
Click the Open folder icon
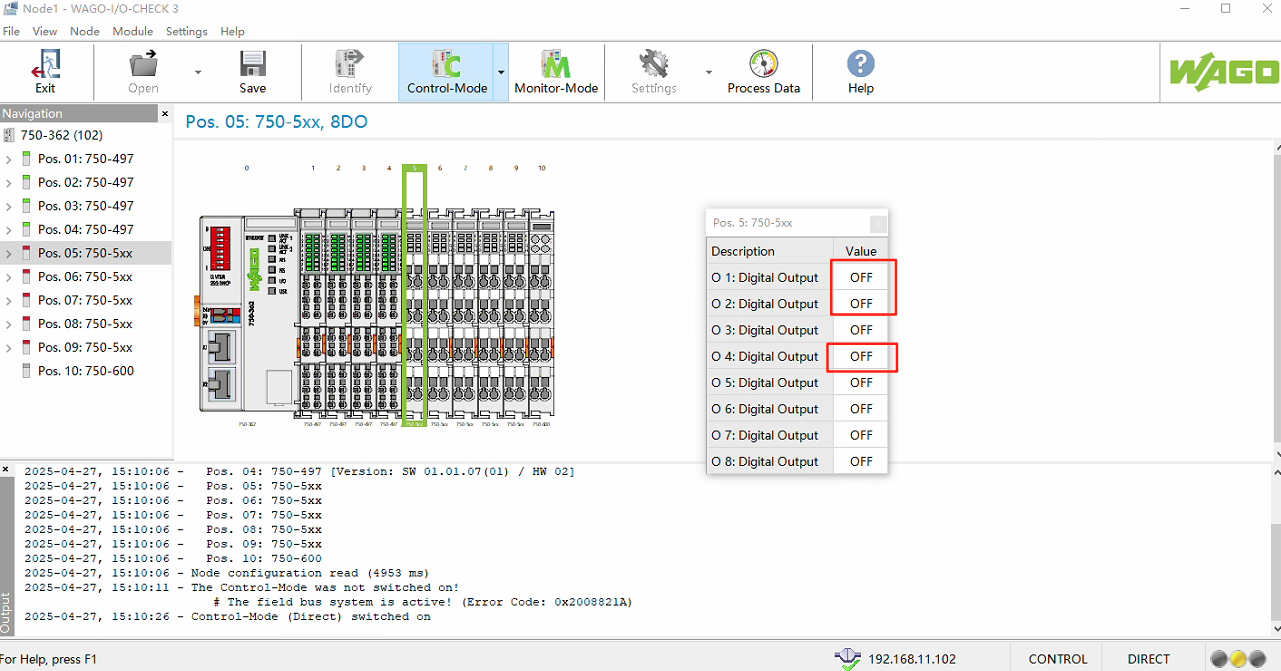coord(144,64)
